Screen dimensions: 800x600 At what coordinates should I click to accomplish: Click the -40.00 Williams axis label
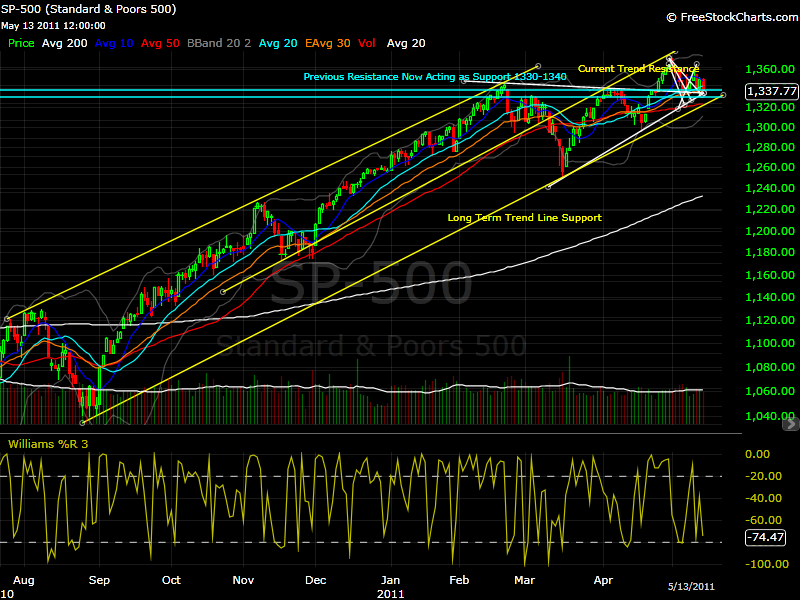pos(764,498)
